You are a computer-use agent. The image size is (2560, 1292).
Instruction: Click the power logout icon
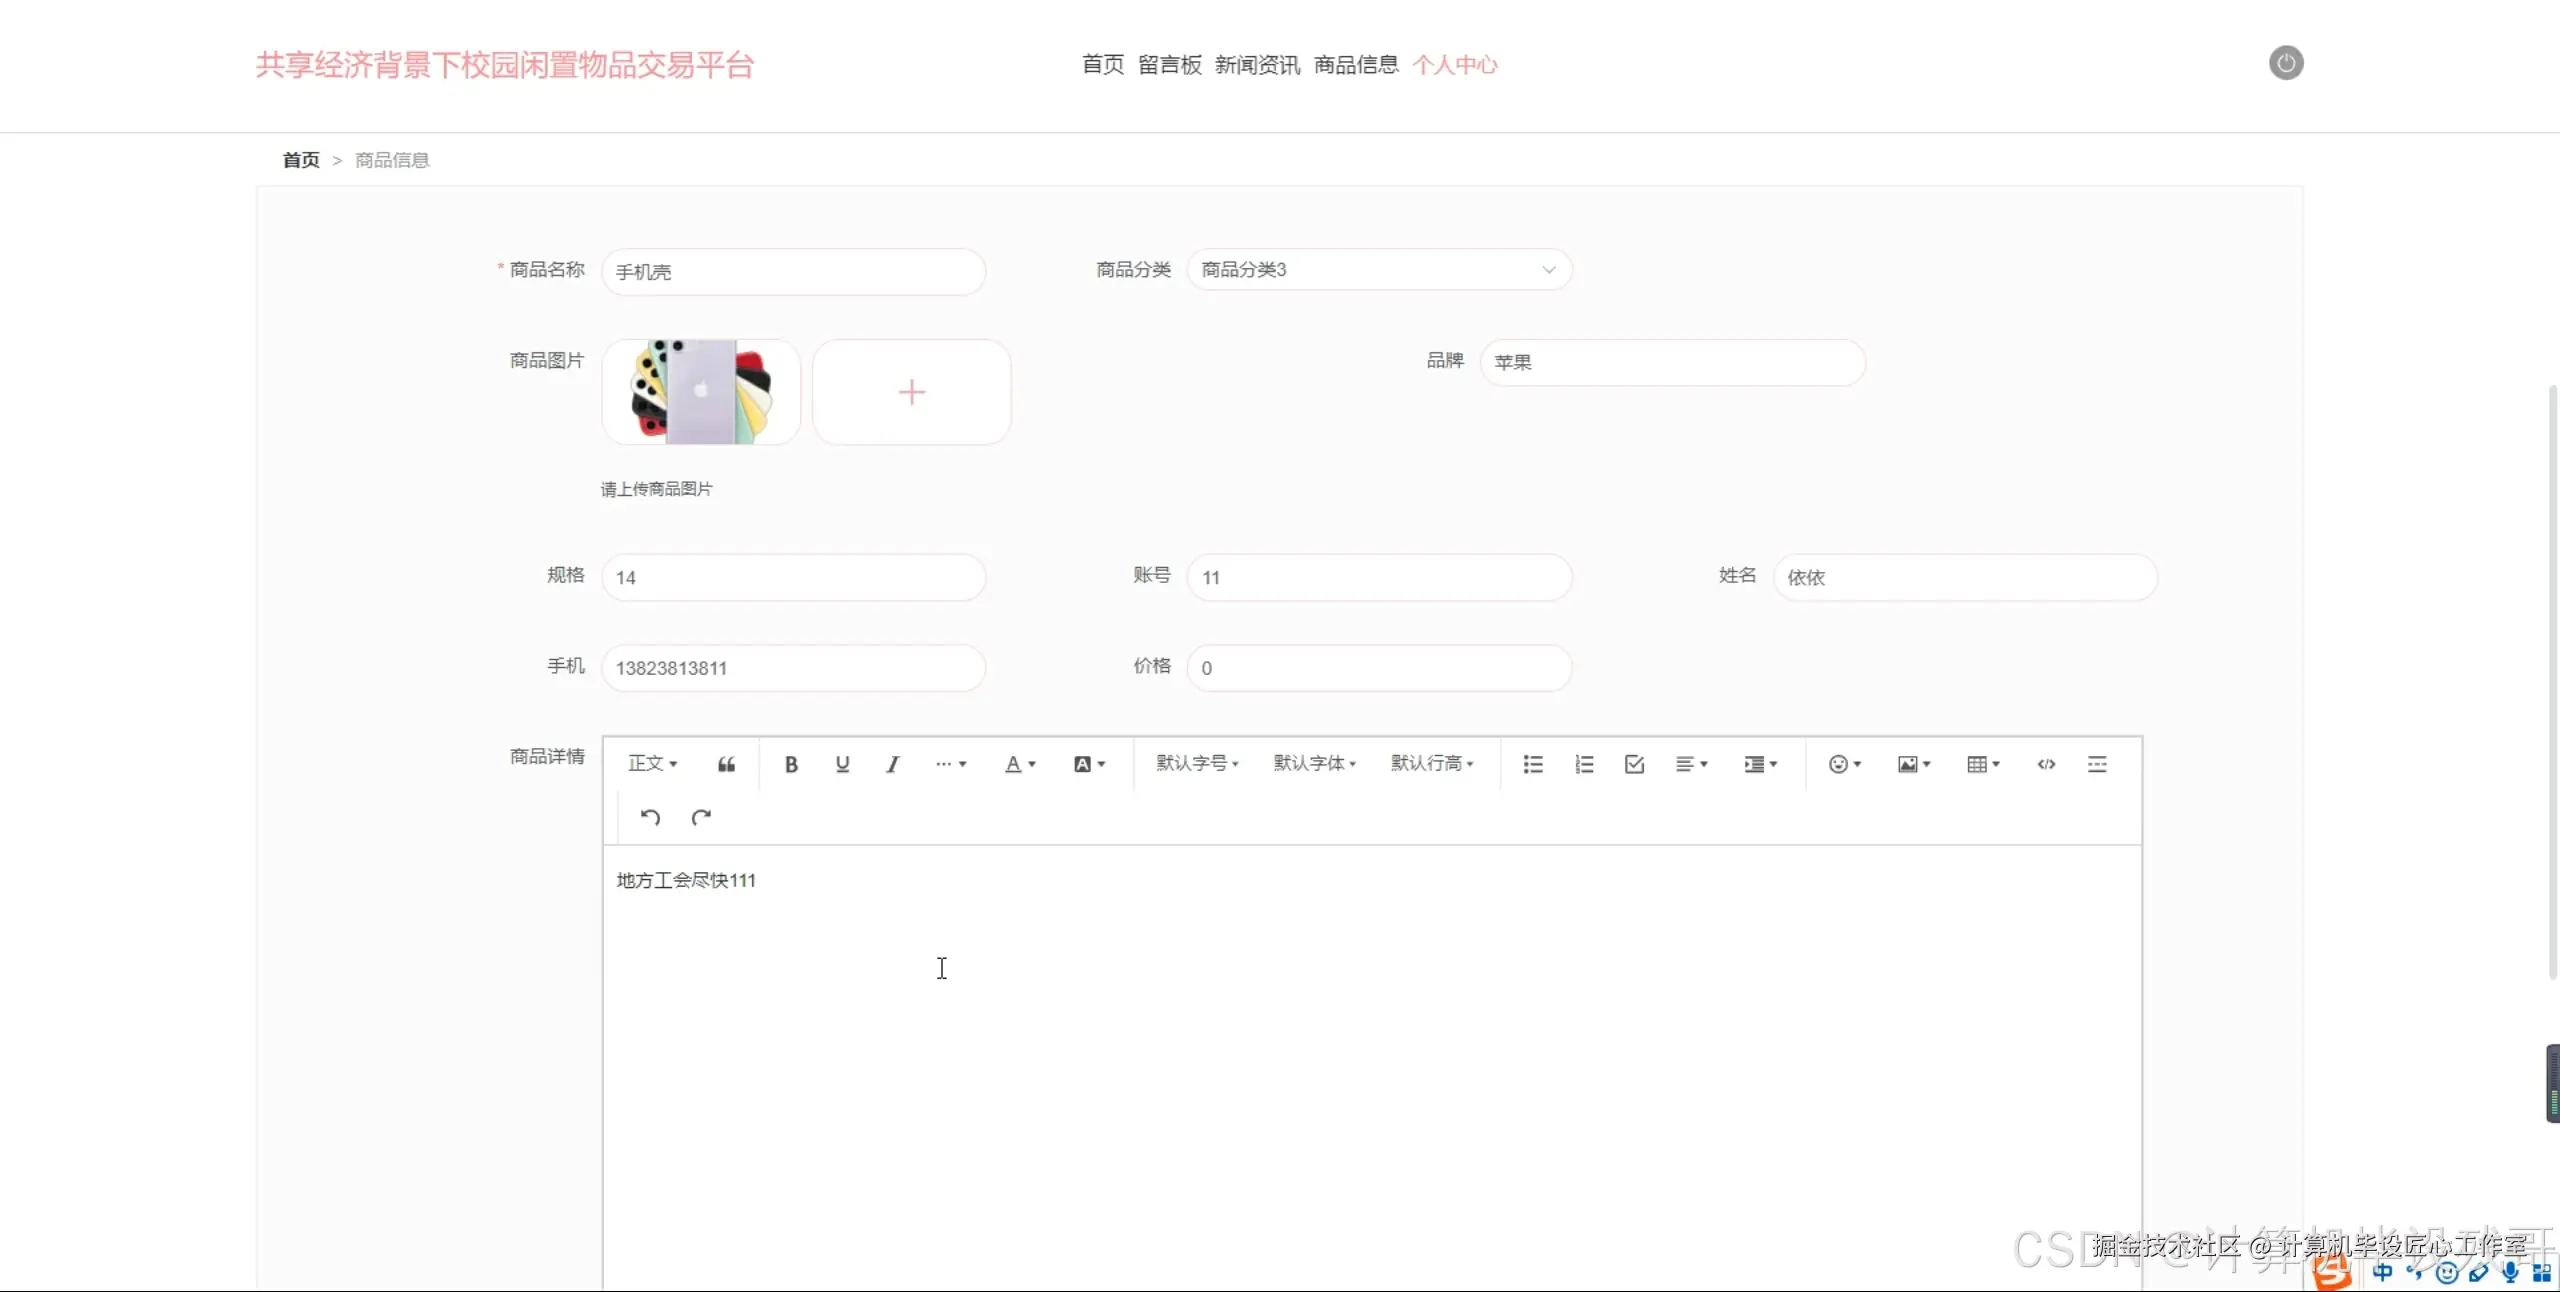2285,63
